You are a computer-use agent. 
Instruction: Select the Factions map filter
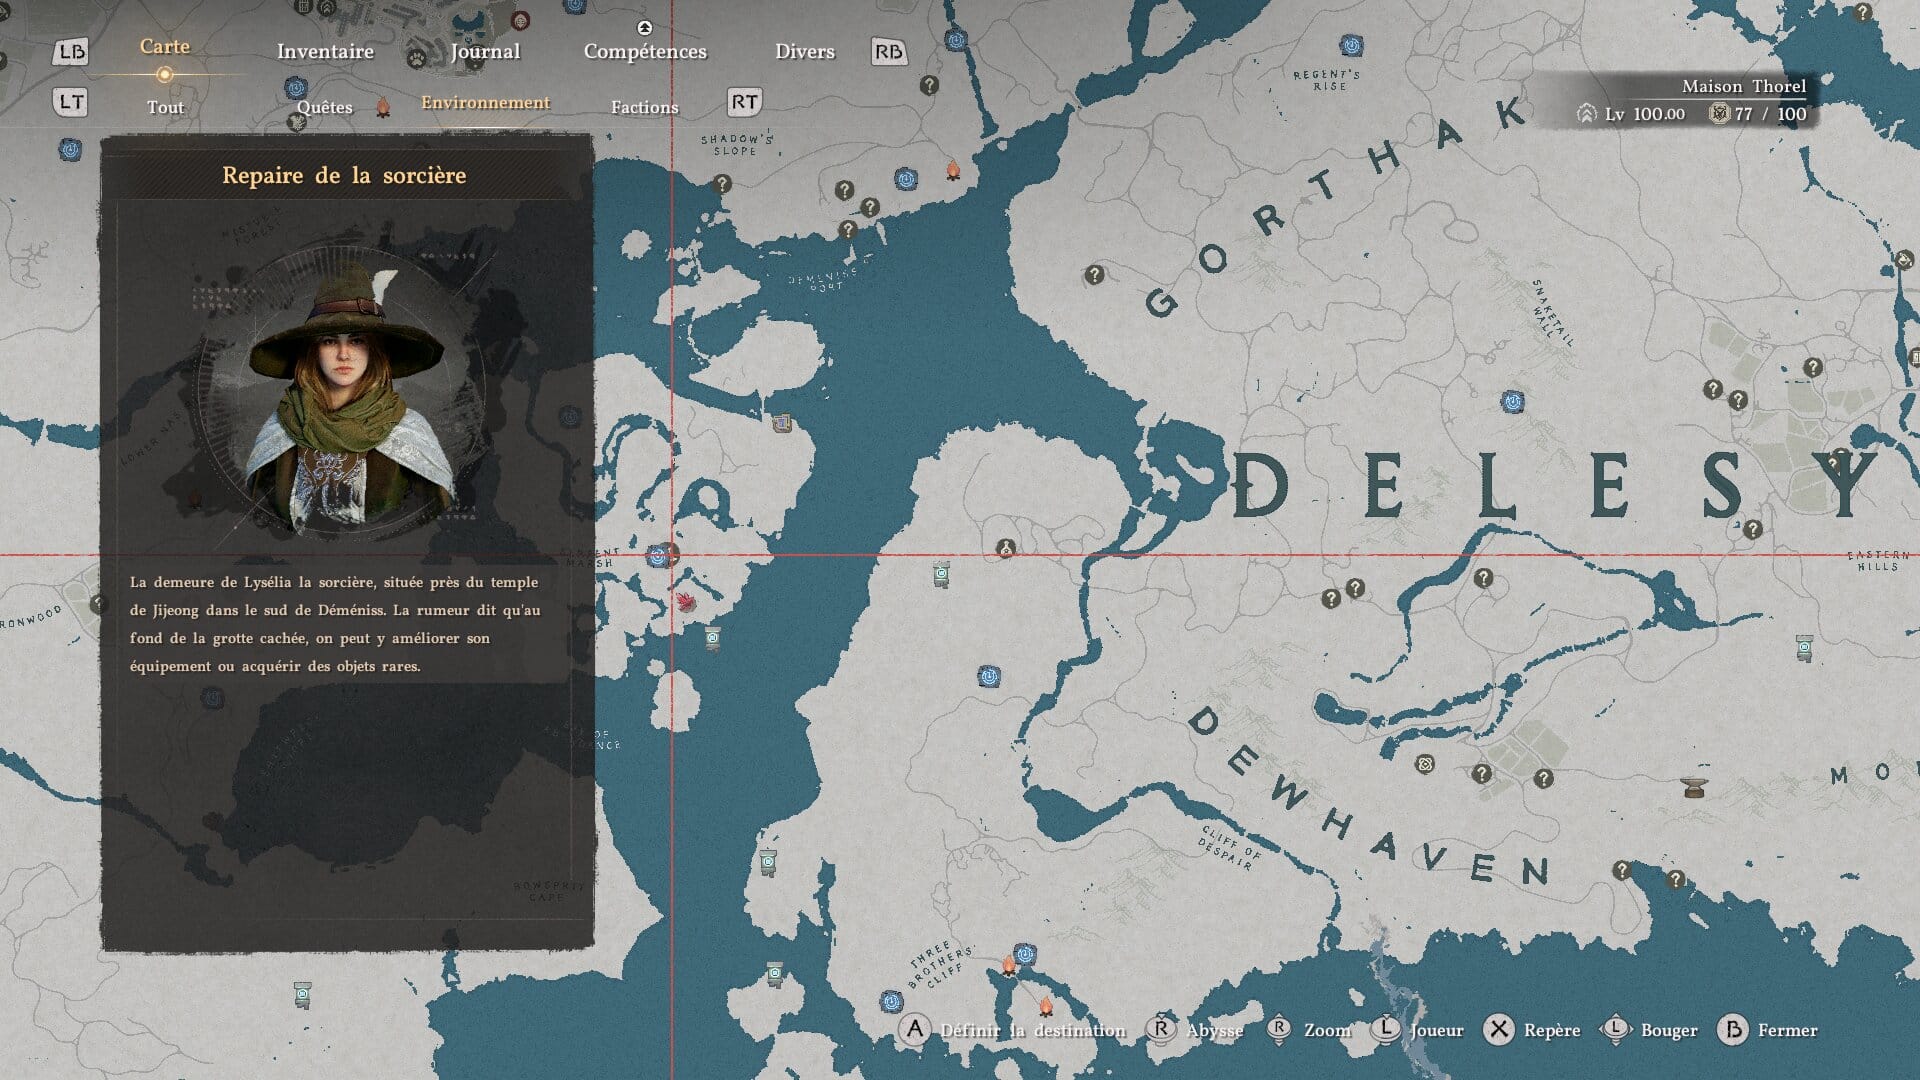coord(644,107)
